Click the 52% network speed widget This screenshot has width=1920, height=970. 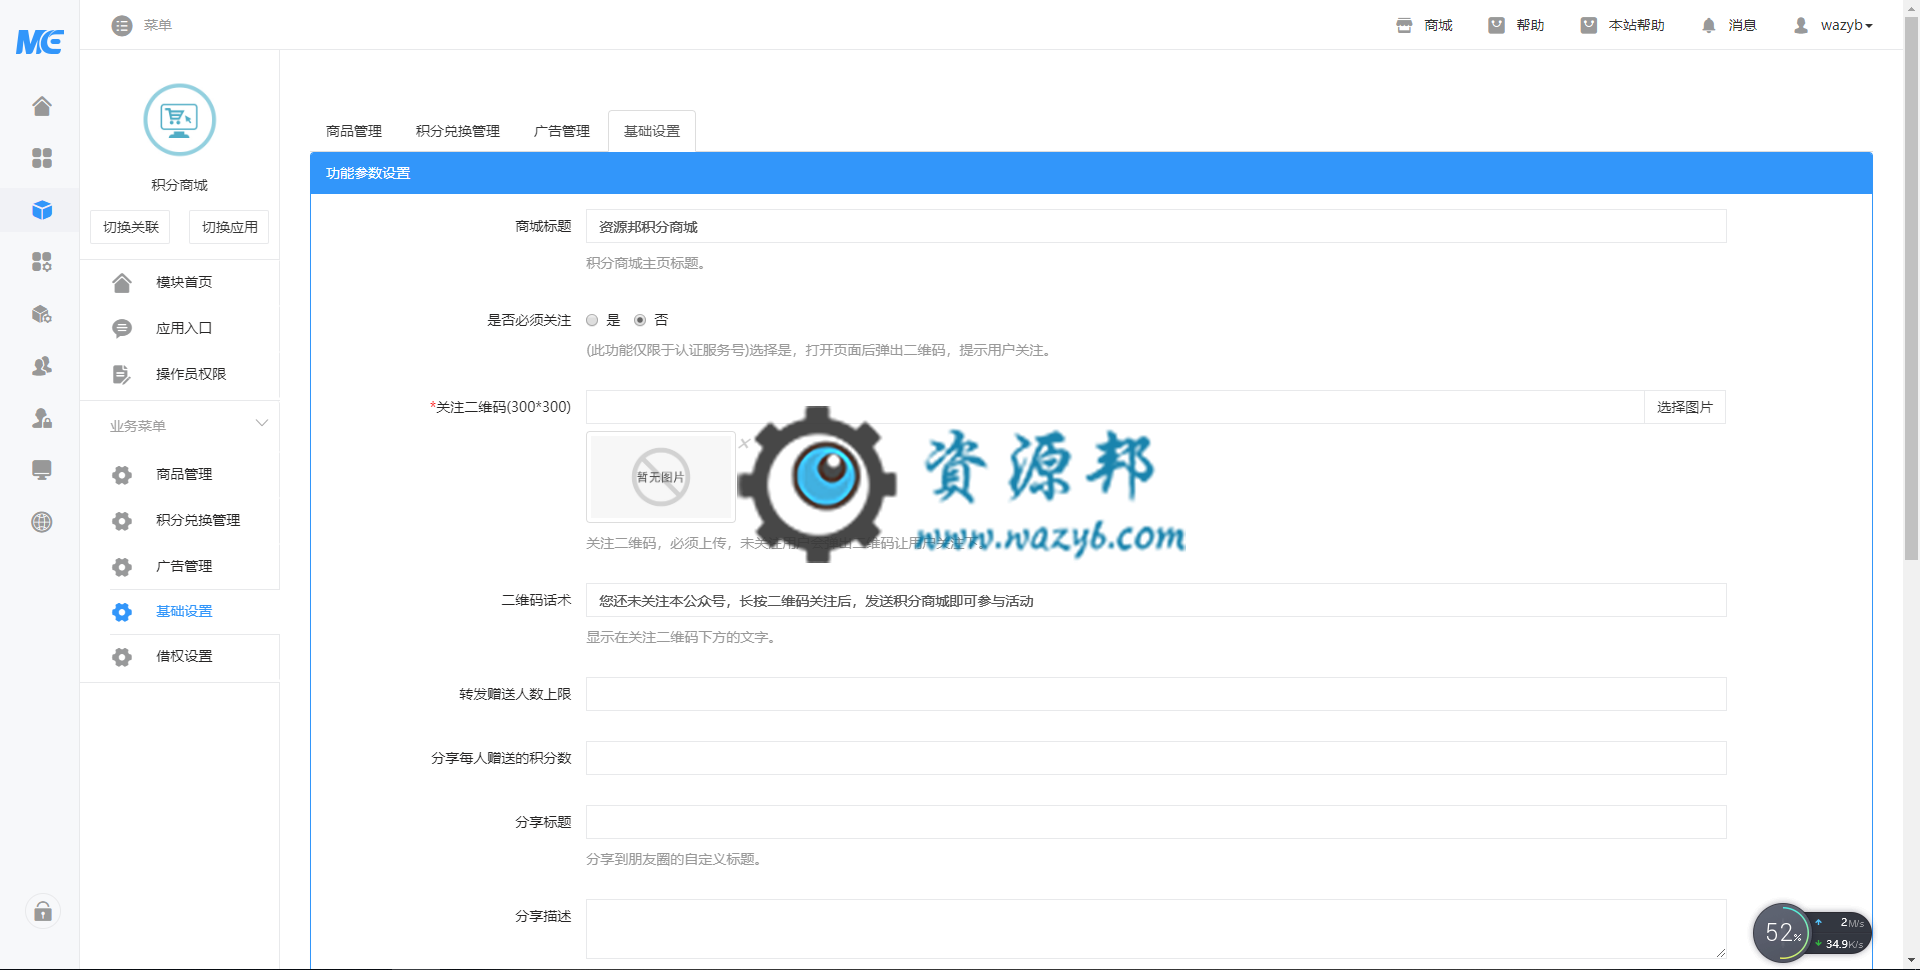tap(1811, 933)
